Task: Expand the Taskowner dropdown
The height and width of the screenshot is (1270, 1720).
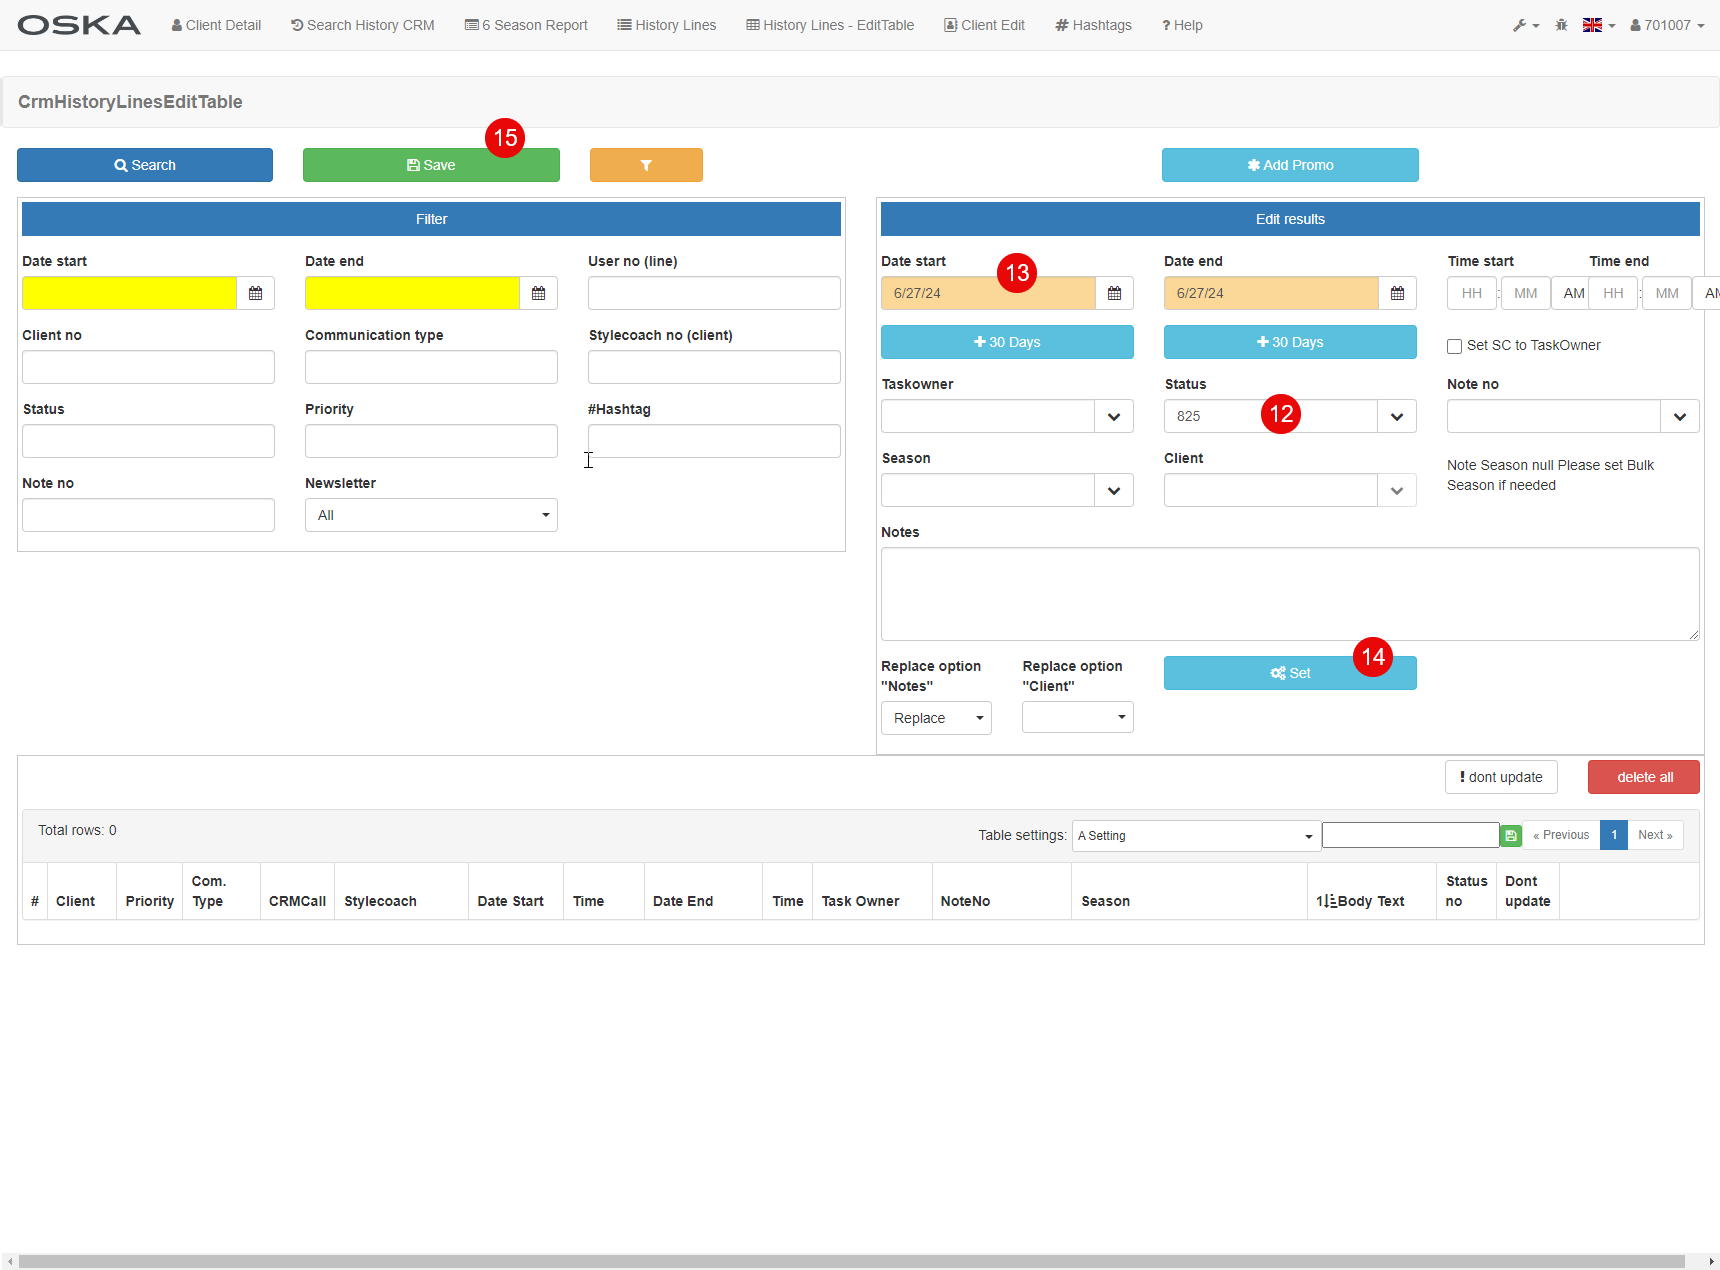Action: point(1114,416)
